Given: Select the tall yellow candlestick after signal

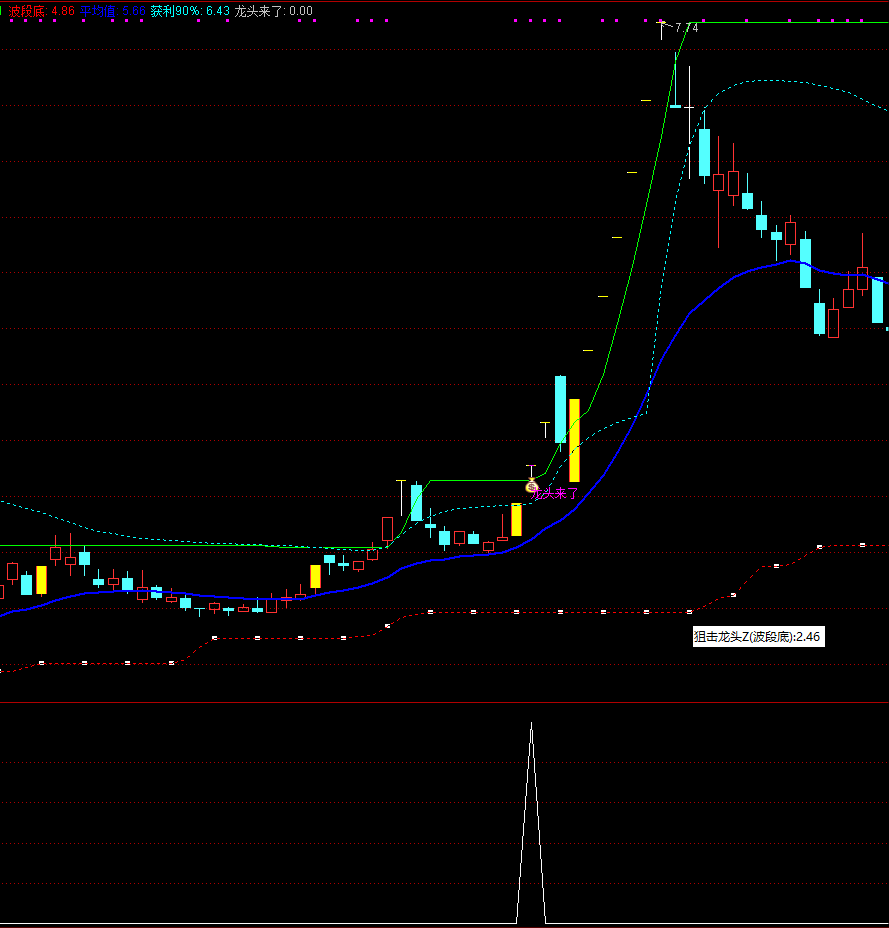Looking at the screenshot, I should tap(574, 440).
